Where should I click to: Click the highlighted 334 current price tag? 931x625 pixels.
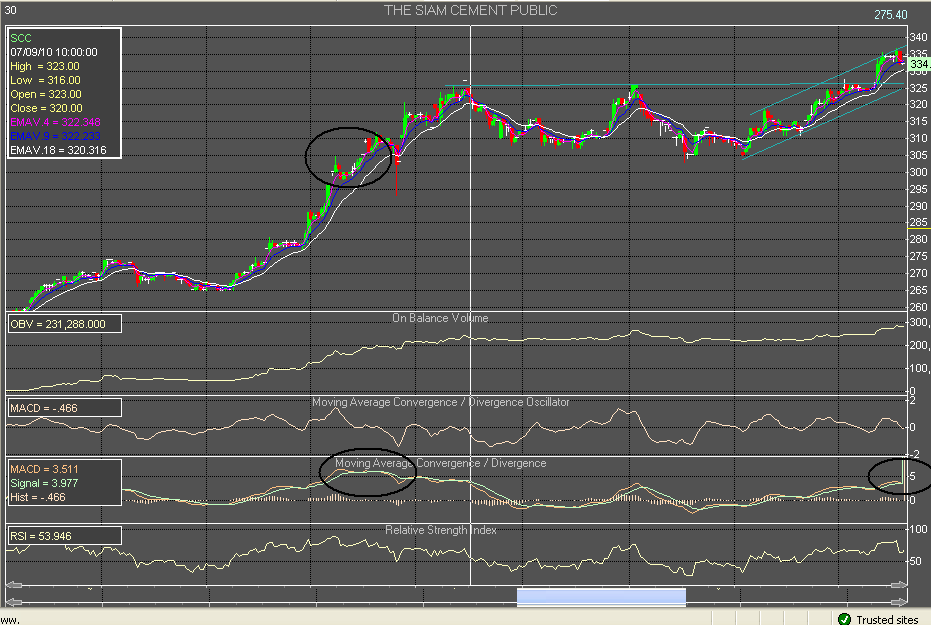pos(919,64)
